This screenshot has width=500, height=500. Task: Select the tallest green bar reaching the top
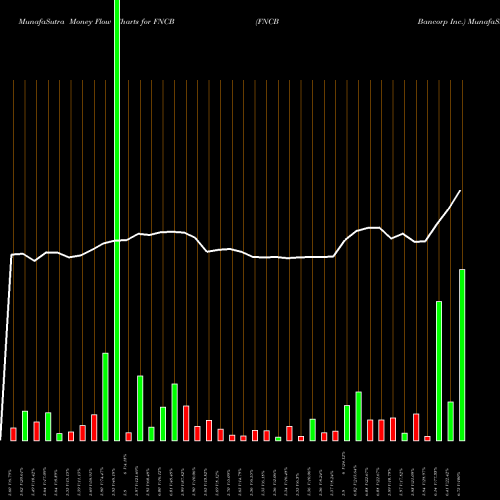117,220
